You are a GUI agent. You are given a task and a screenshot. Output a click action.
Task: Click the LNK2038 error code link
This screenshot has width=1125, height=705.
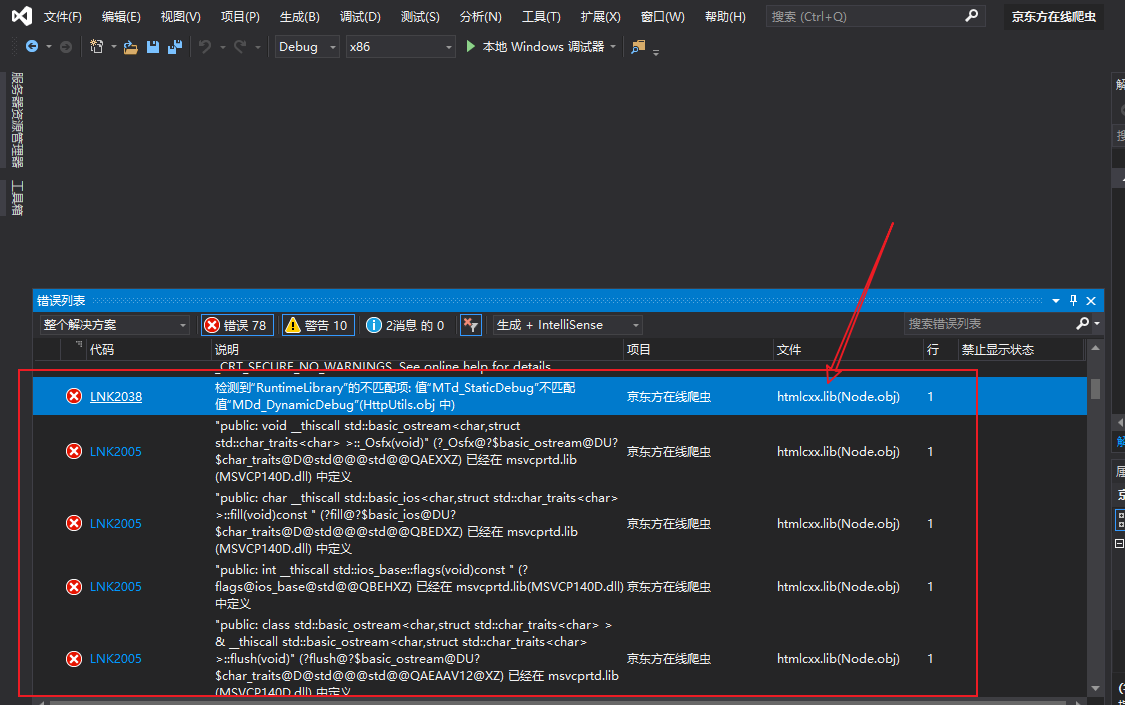[116, 397]
